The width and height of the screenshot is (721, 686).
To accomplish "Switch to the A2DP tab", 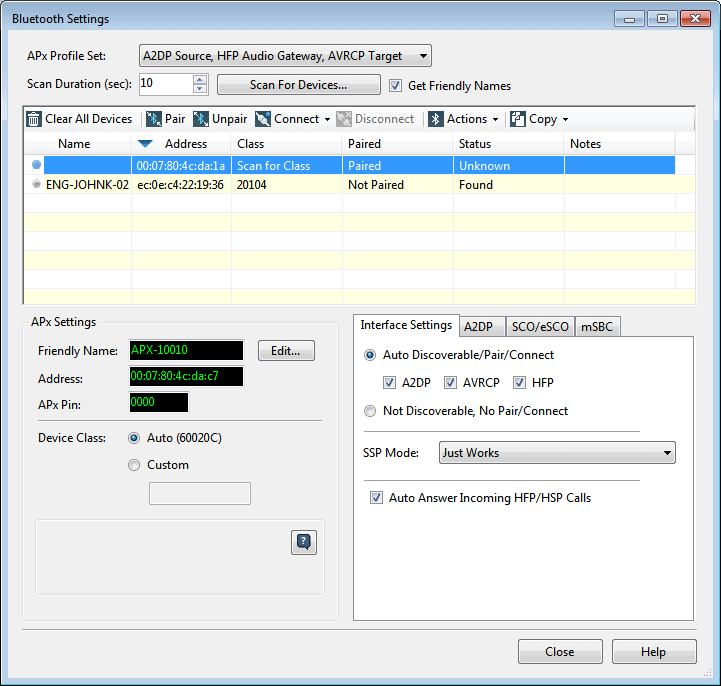I will tap(479, 326).
